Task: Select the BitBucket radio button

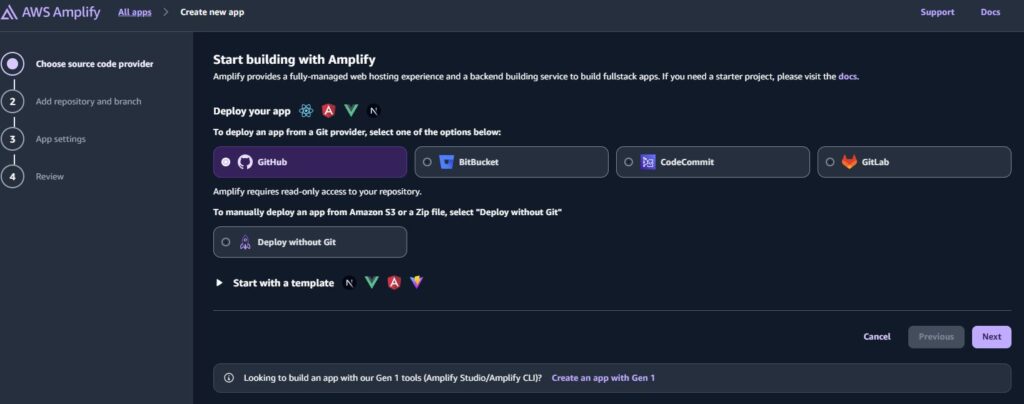Action: pos(427,162)
